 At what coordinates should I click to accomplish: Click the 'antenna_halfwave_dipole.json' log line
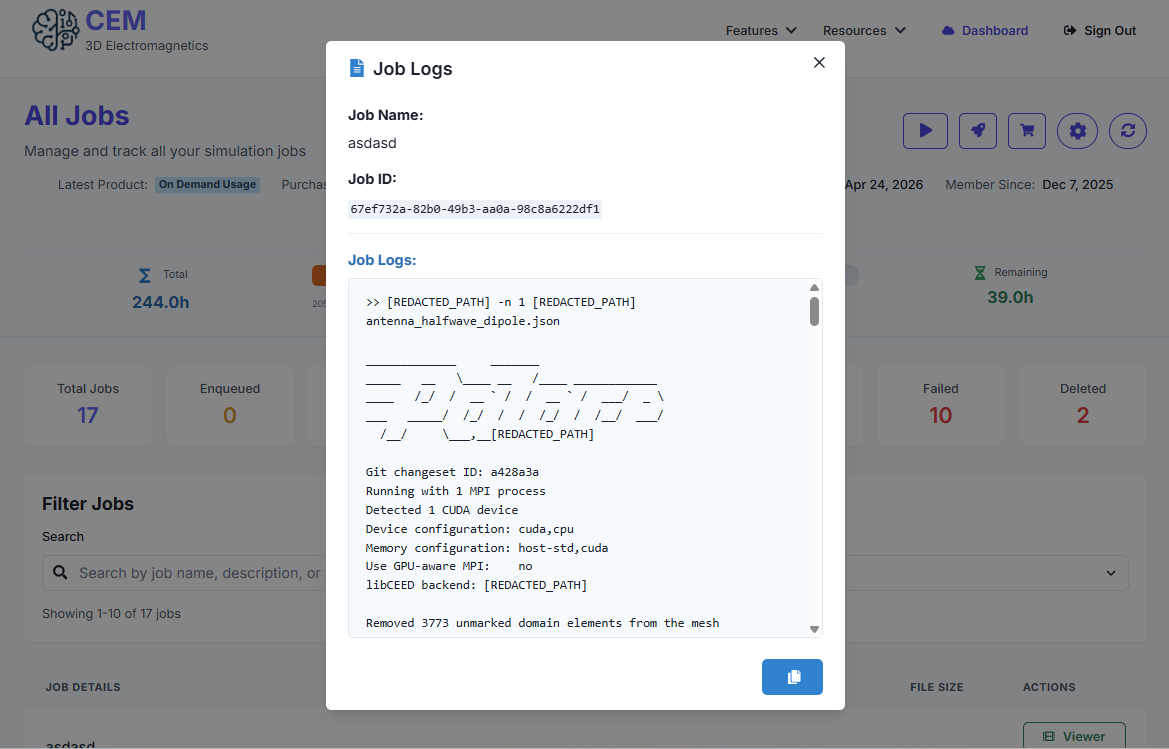(462, 321)
